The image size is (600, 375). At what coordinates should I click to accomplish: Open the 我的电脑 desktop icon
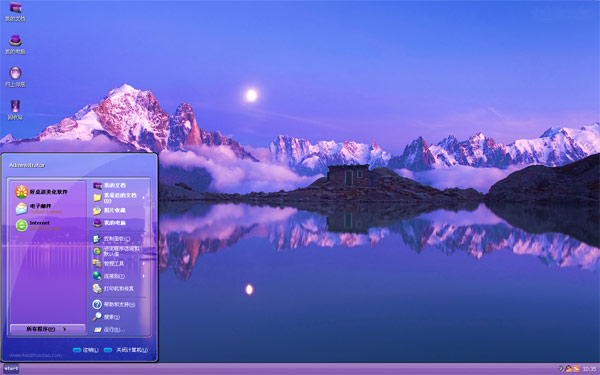(x=15, y=44)
